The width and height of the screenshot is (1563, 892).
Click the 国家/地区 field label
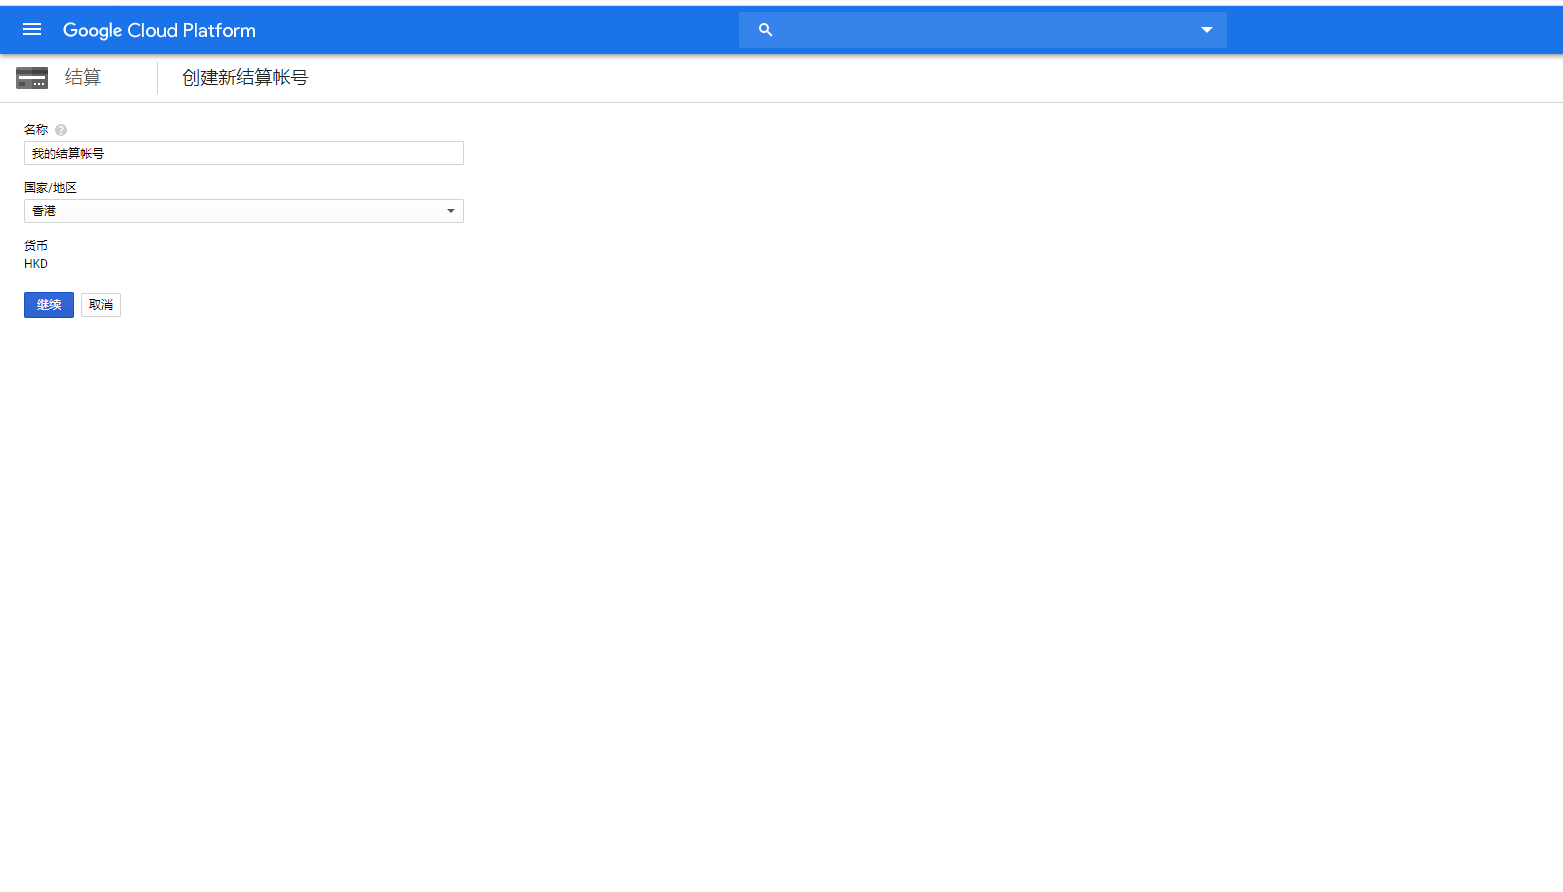(x=50, y=188)
